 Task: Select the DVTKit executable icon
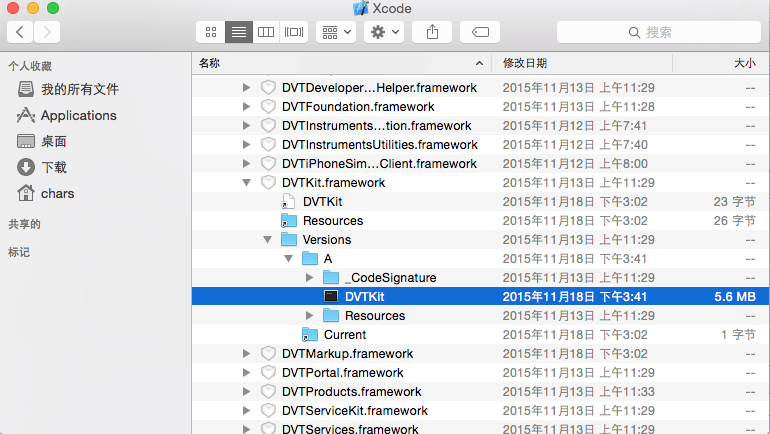point(331,297)
